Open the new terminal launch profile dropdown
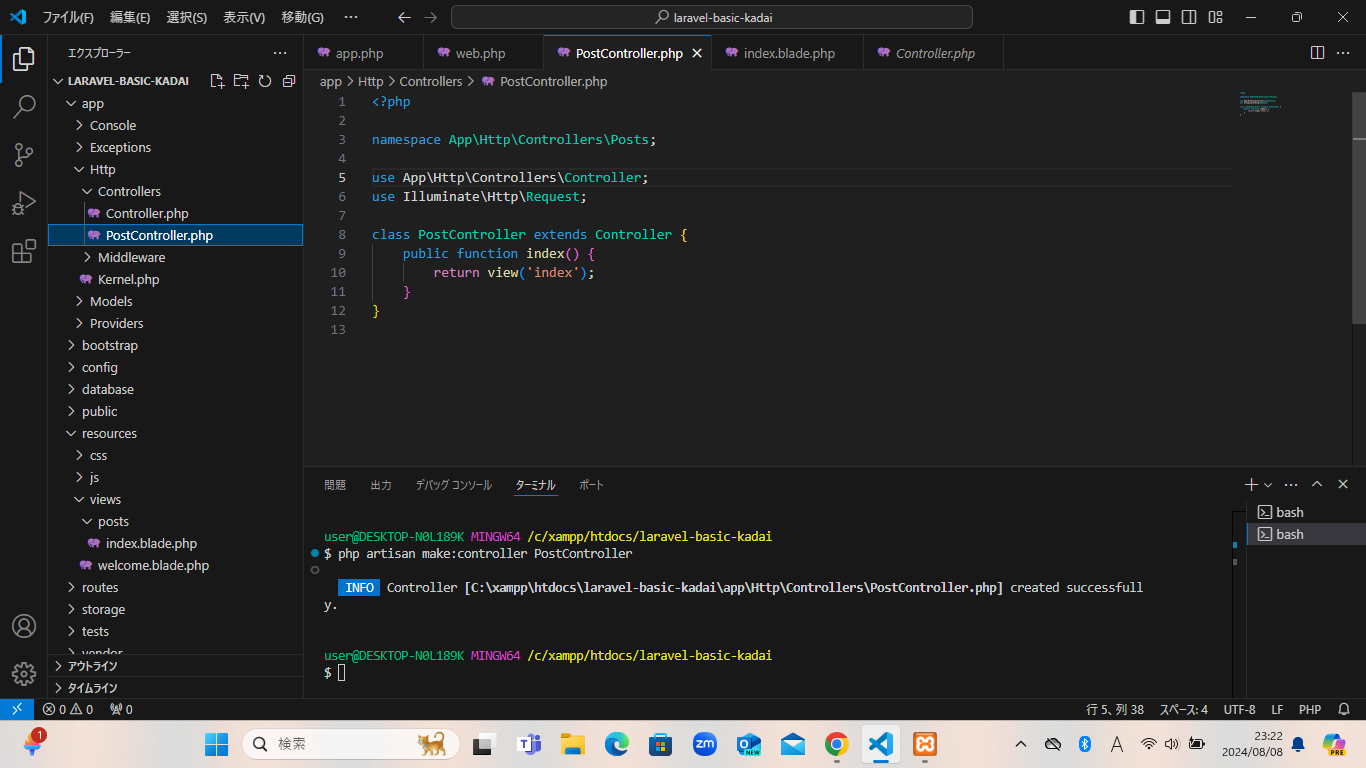 [1268, 485]
